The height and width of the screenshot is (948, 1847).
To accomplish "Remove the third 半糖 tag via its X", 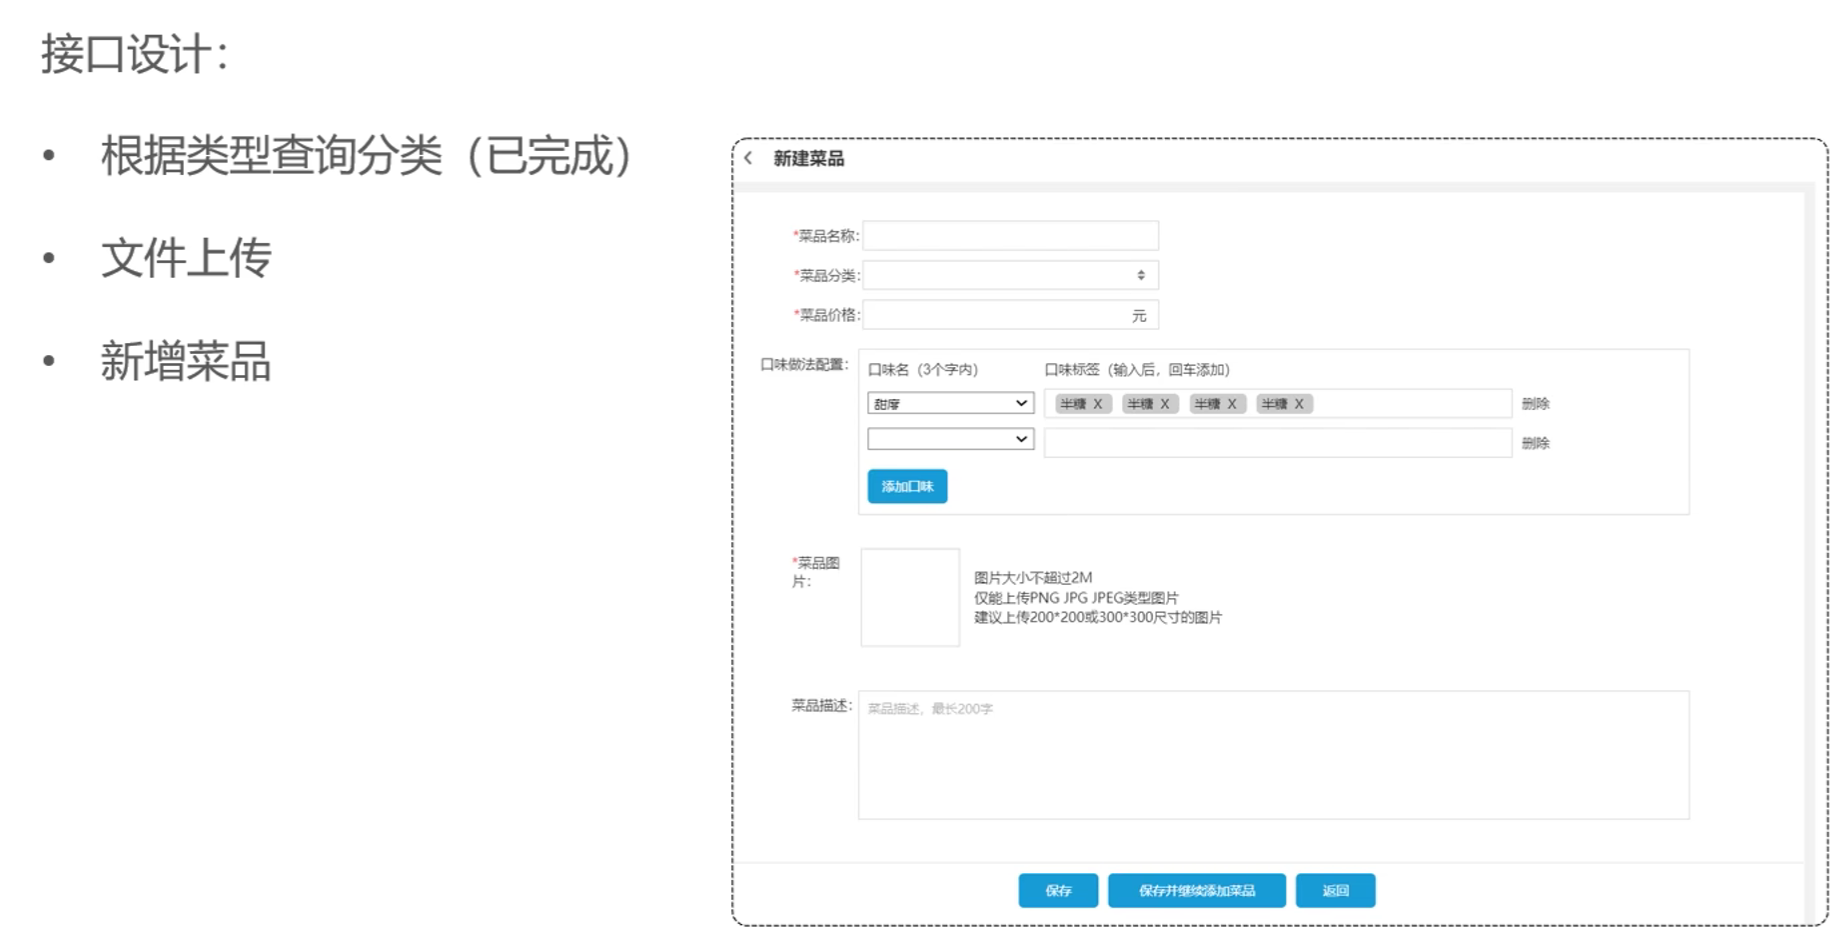I will click(x=1232, y=404).
